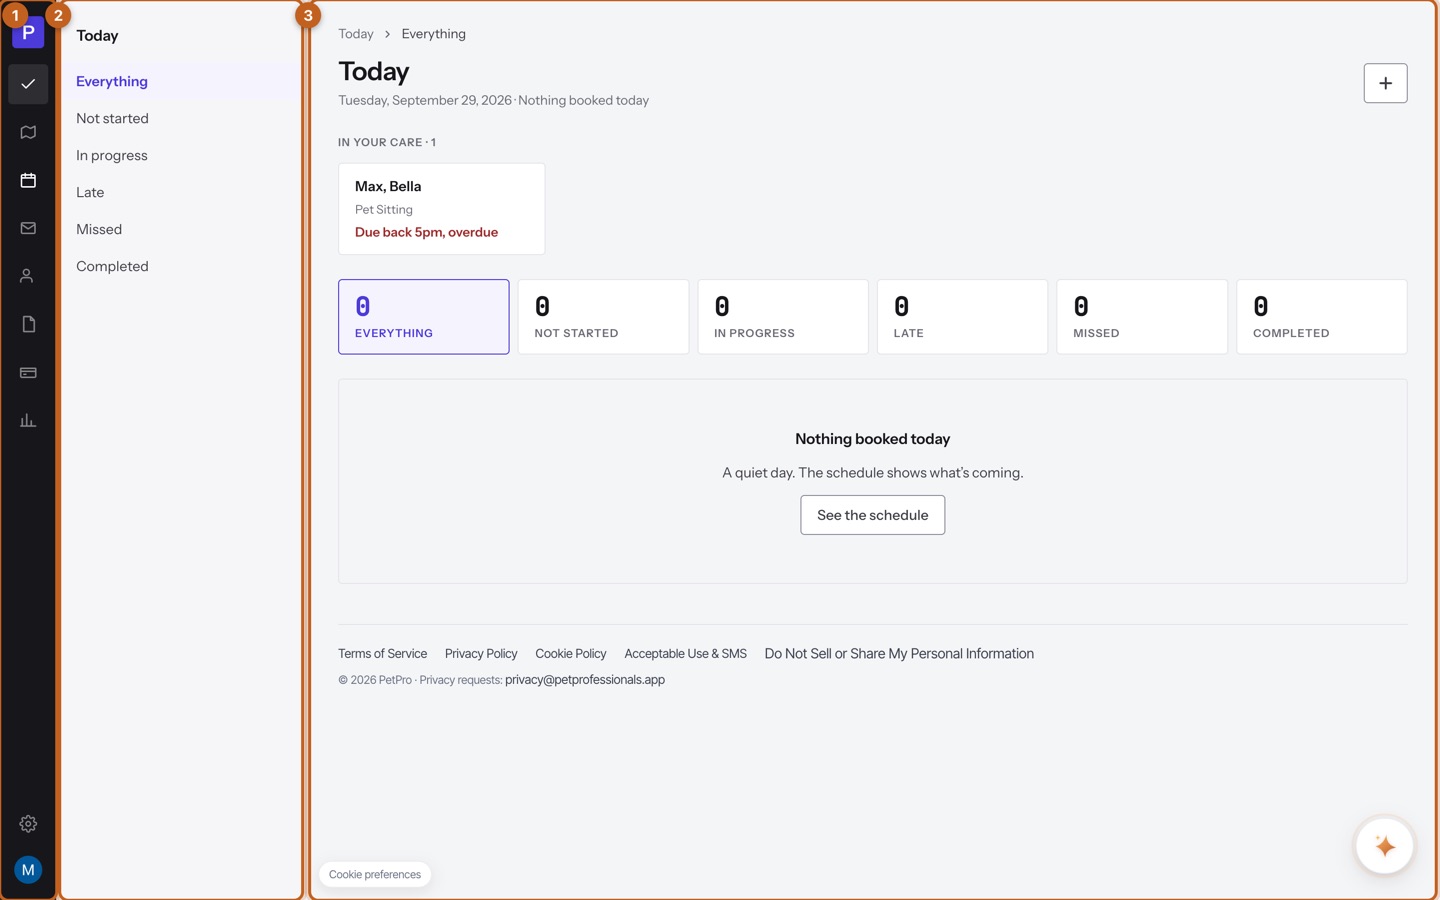Select Late in the Today list
The width and height of the screenshot is (1440, 900).
180,192
